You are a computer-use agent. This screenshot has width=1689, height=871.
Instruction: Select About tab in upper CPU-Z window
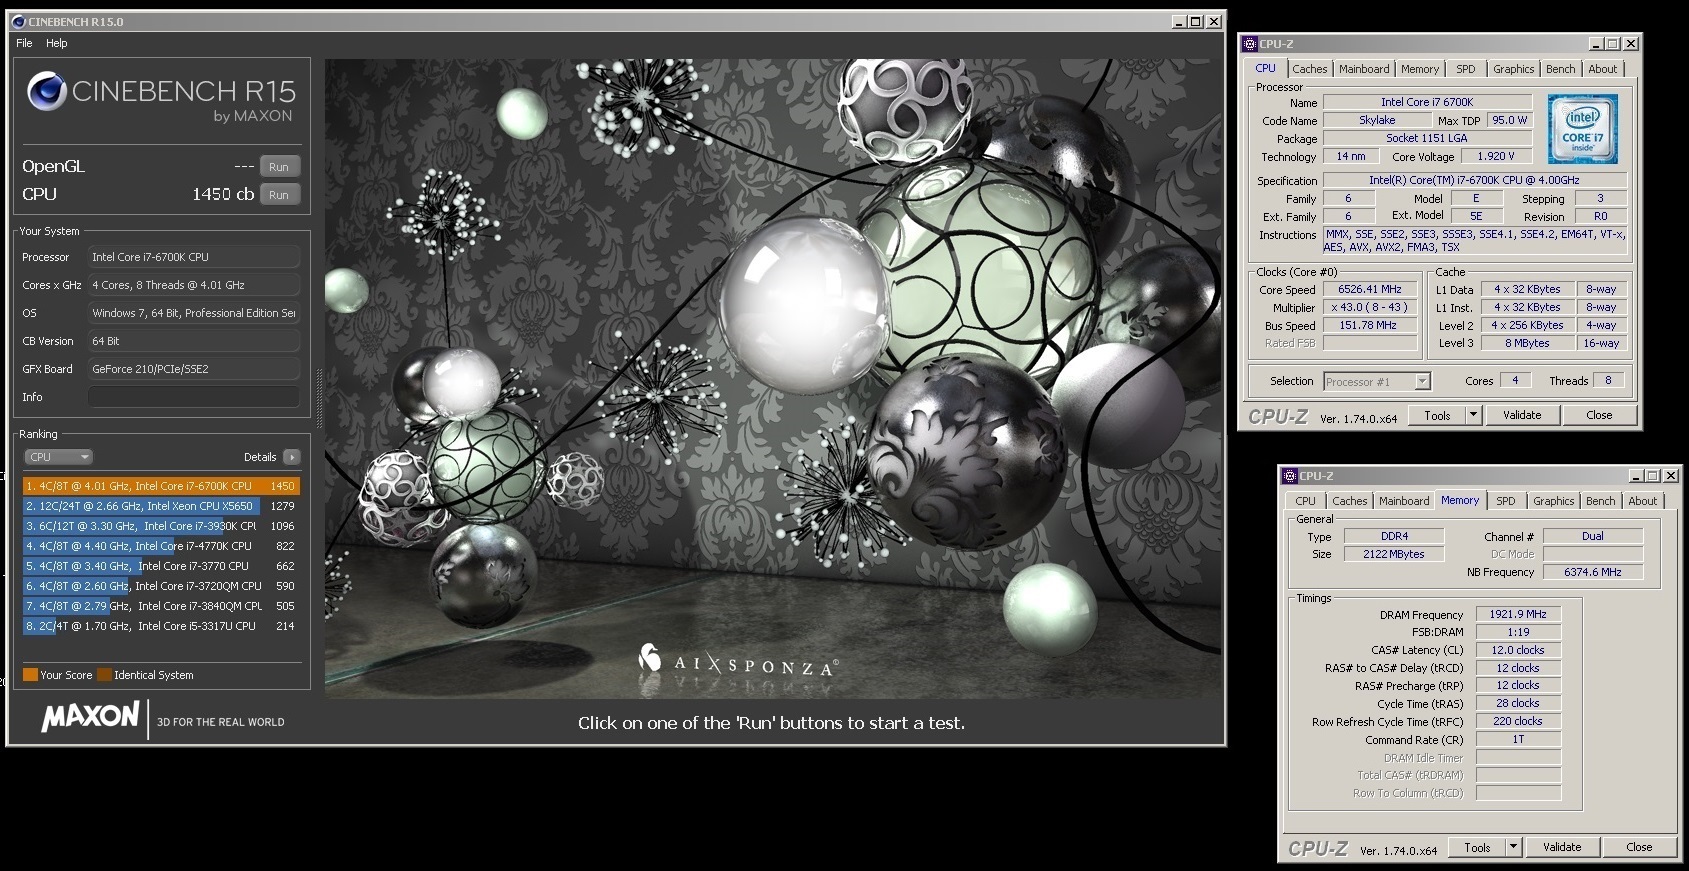click(1602, 69)
